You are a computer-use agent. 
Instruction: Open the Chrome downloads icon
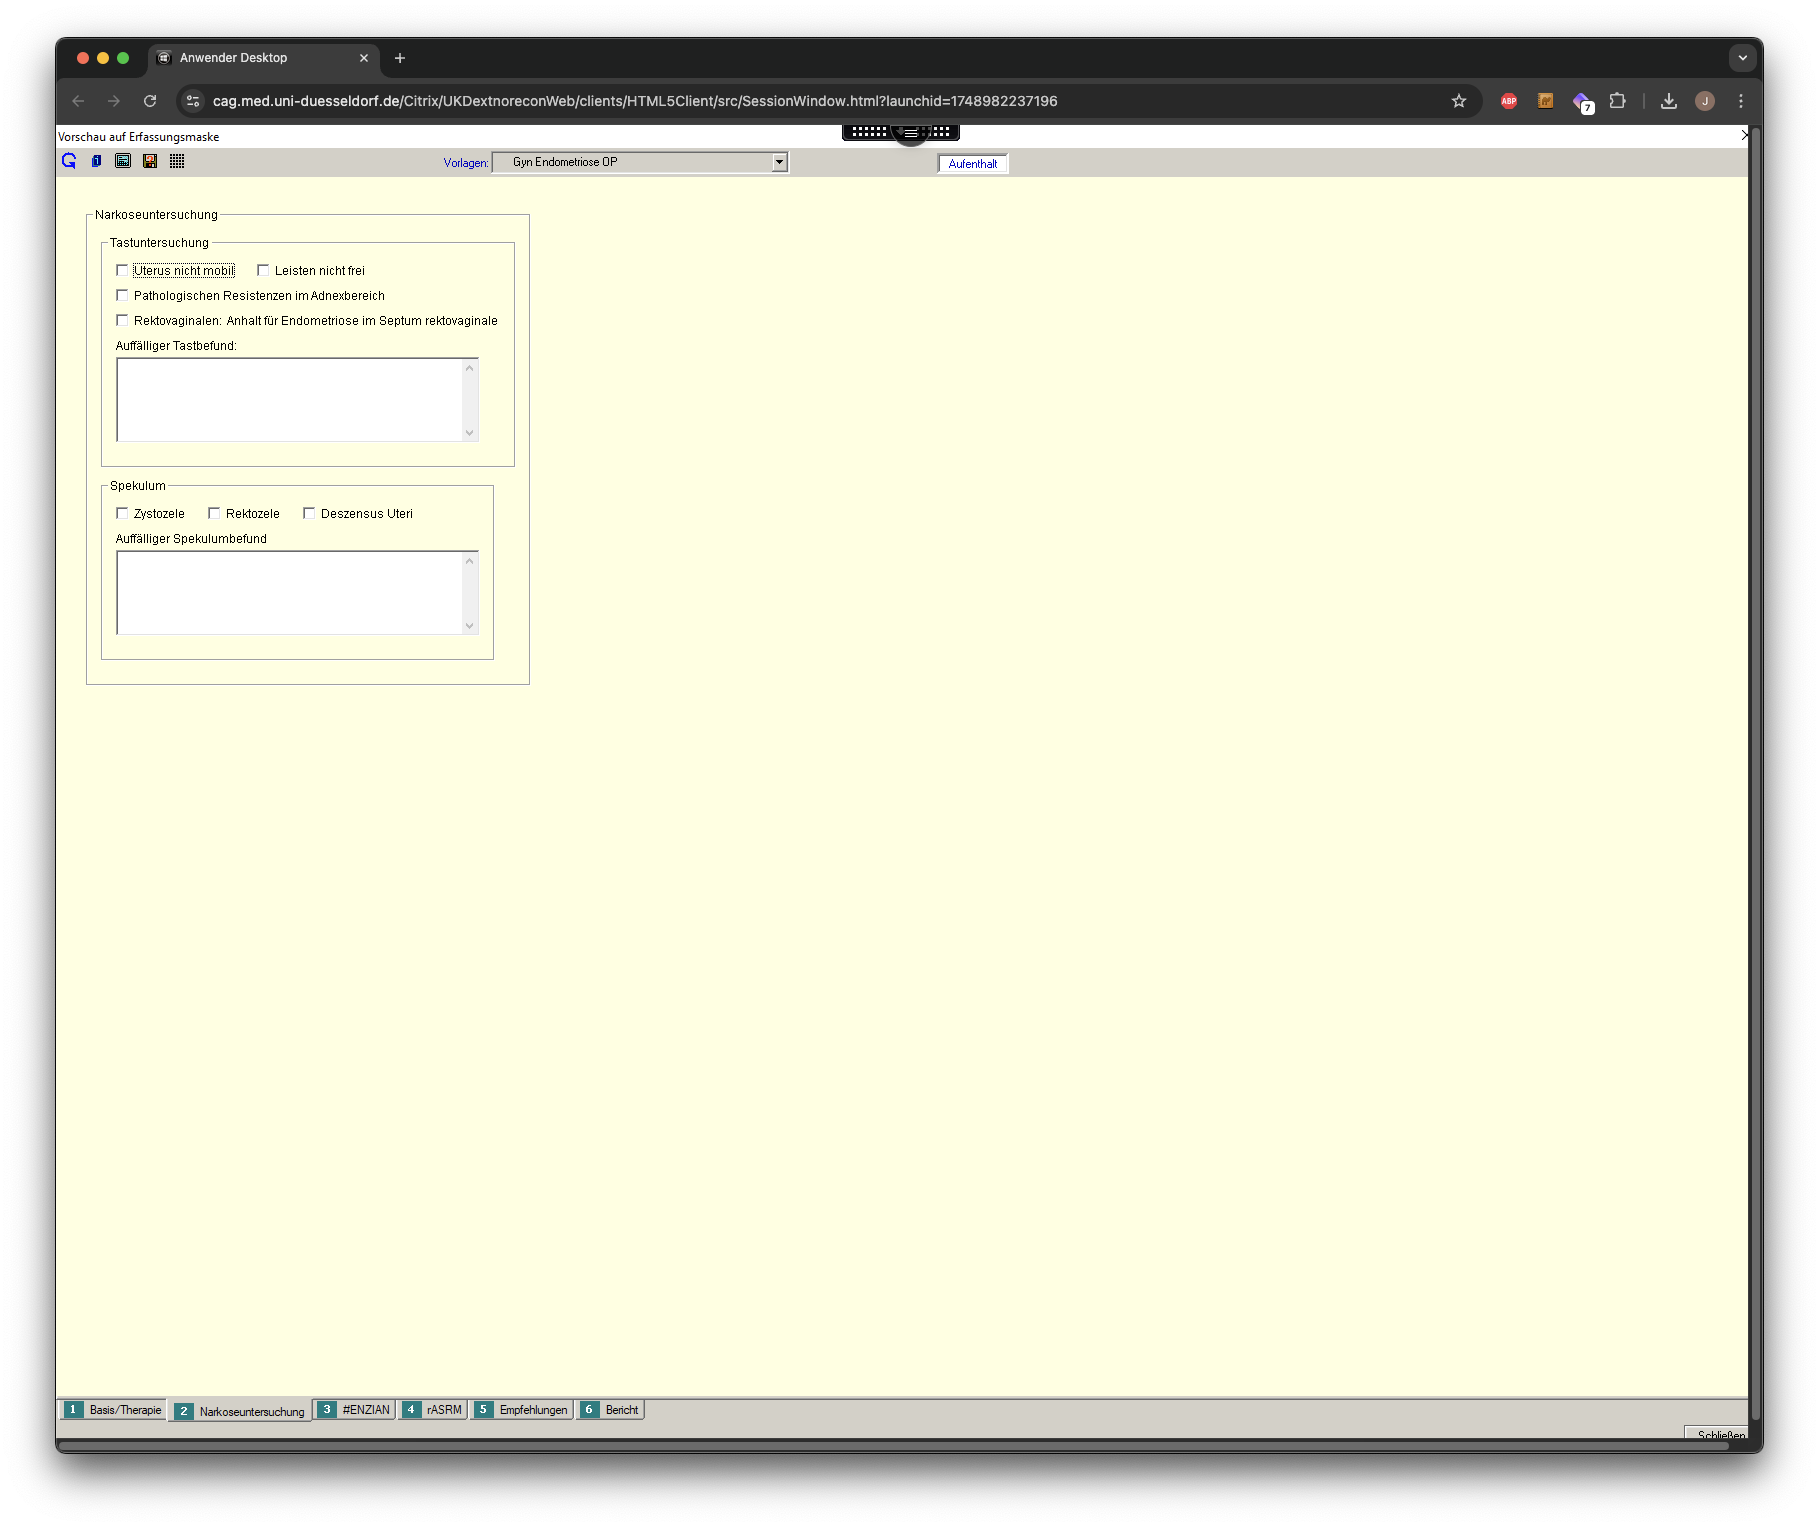click(1669, 101)
